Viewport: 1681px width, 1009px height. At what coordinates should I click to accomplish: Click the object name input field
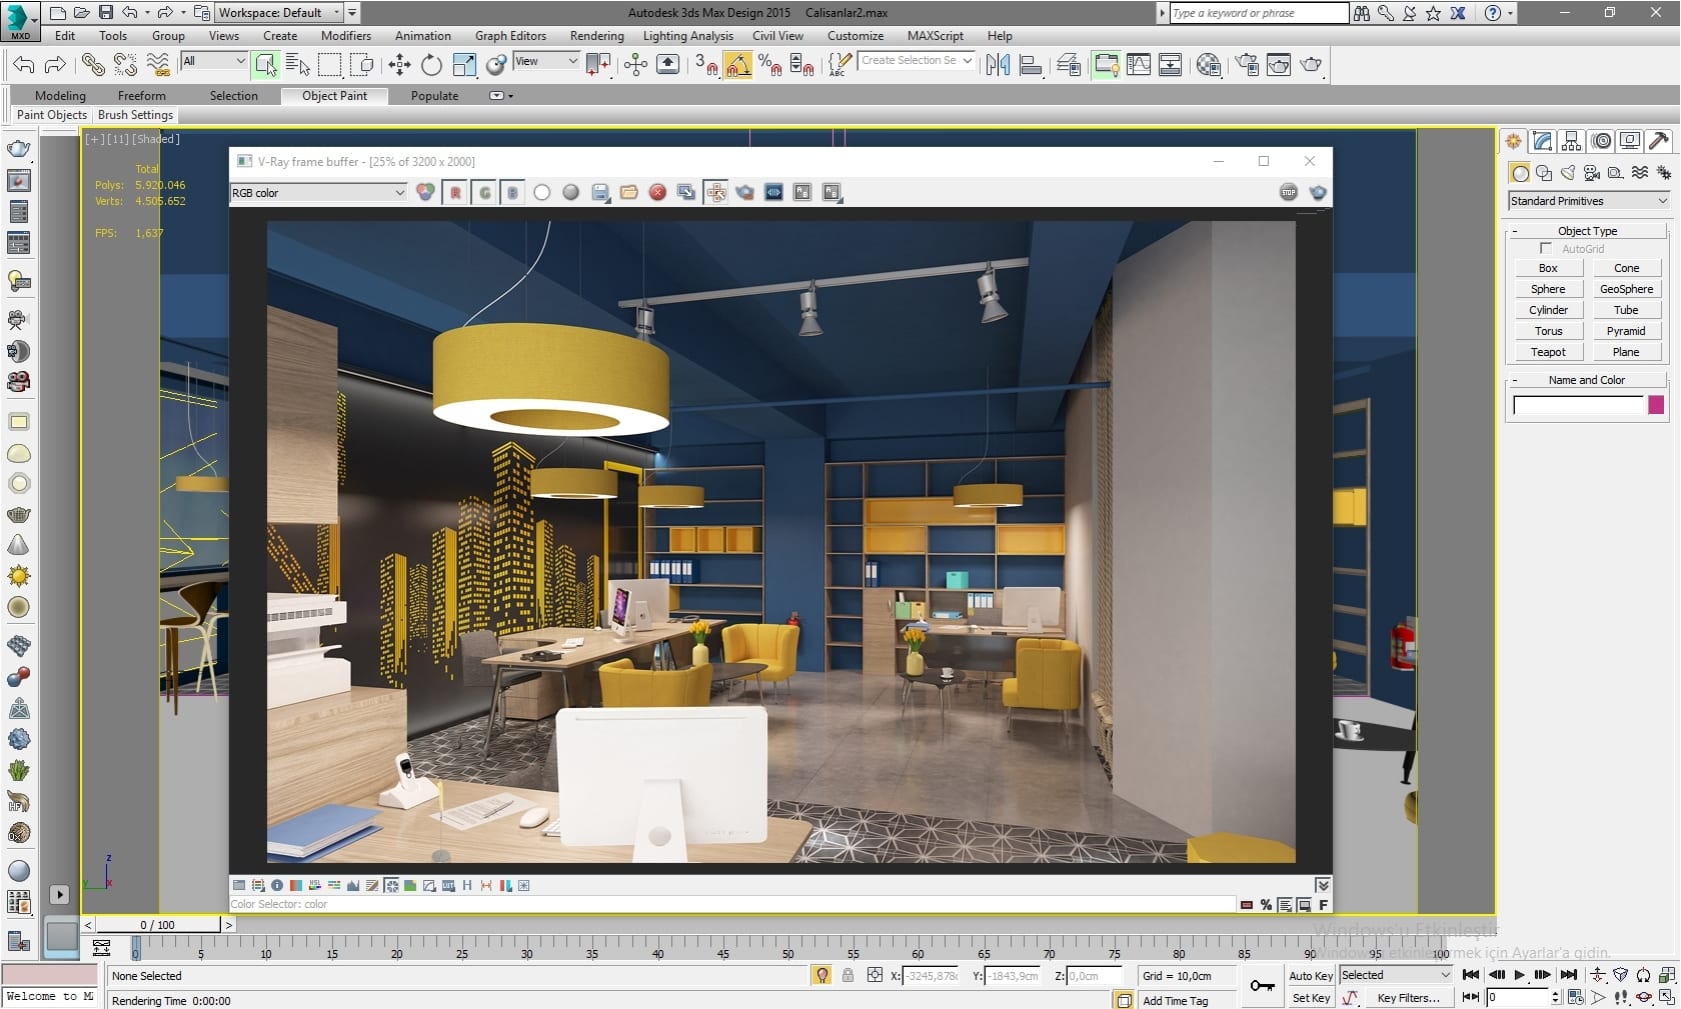coord(1577,405)
